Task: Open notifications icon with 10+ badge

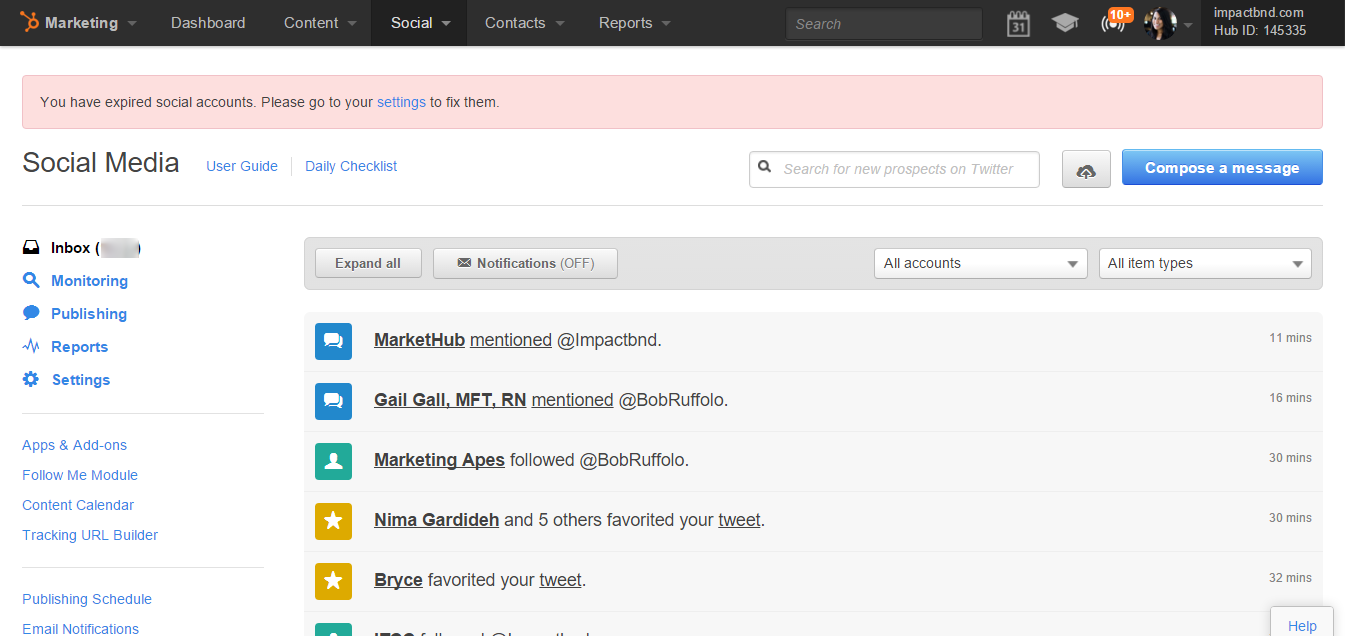Action: [x=1114, y=21]
